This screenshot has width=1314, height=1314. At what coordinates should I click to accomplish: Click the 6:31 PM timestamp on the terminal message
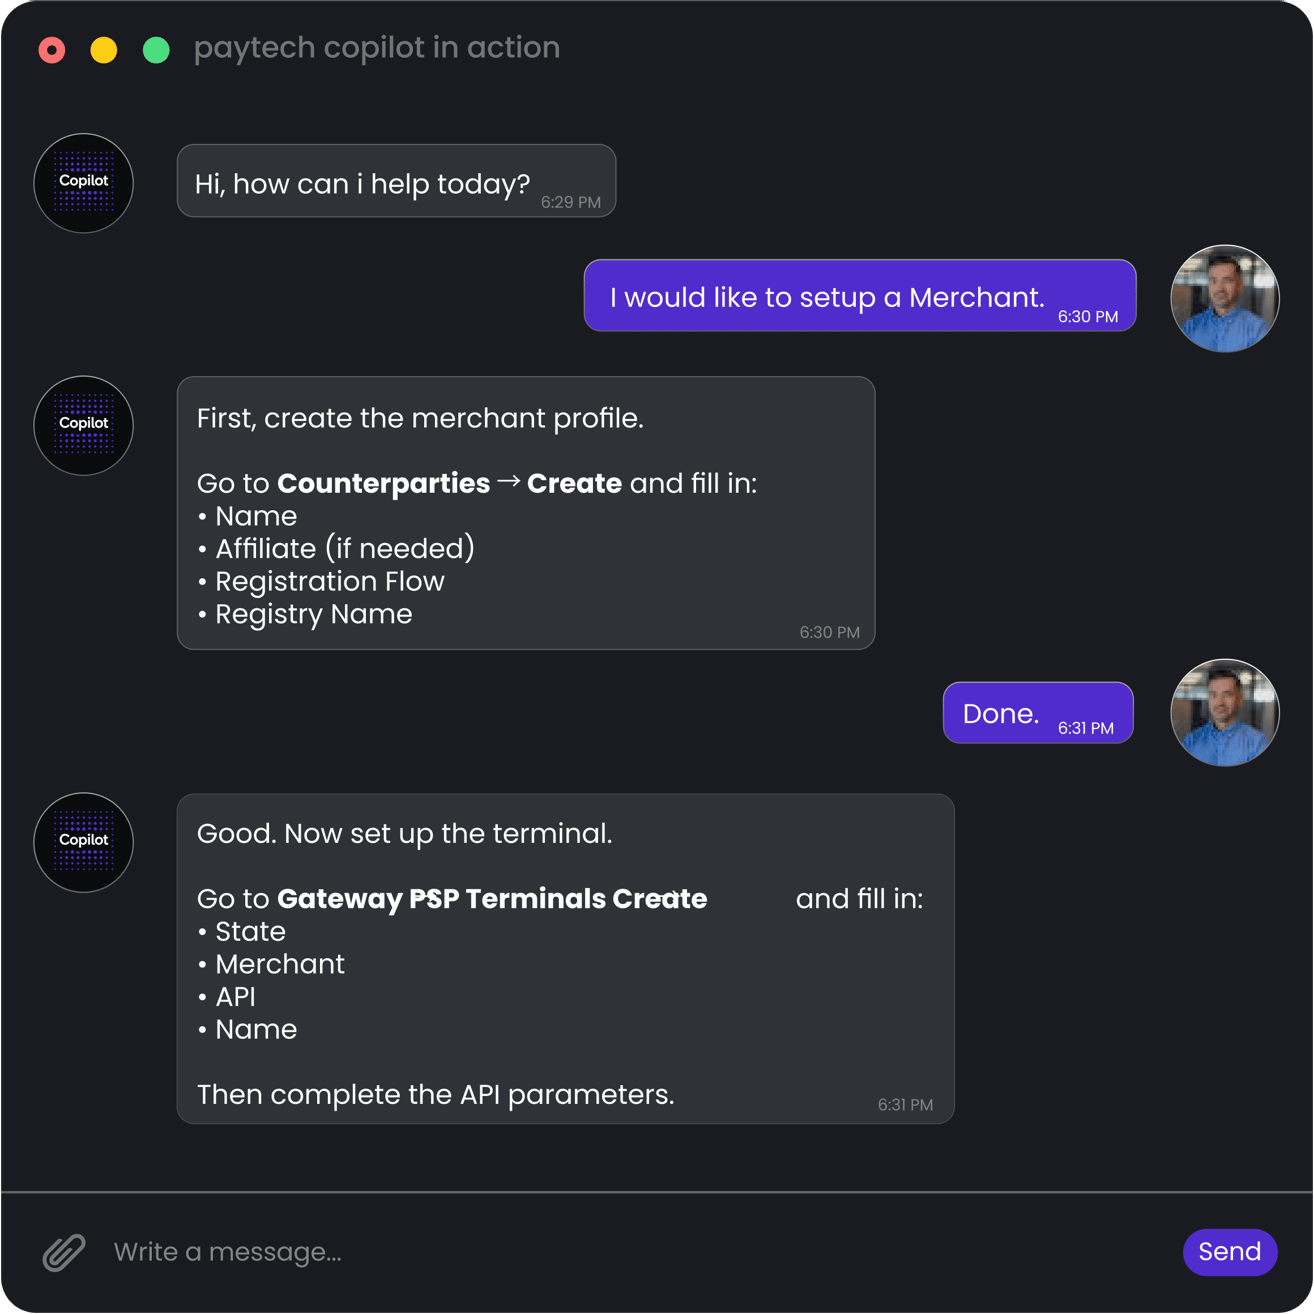tap(906, 1105)
